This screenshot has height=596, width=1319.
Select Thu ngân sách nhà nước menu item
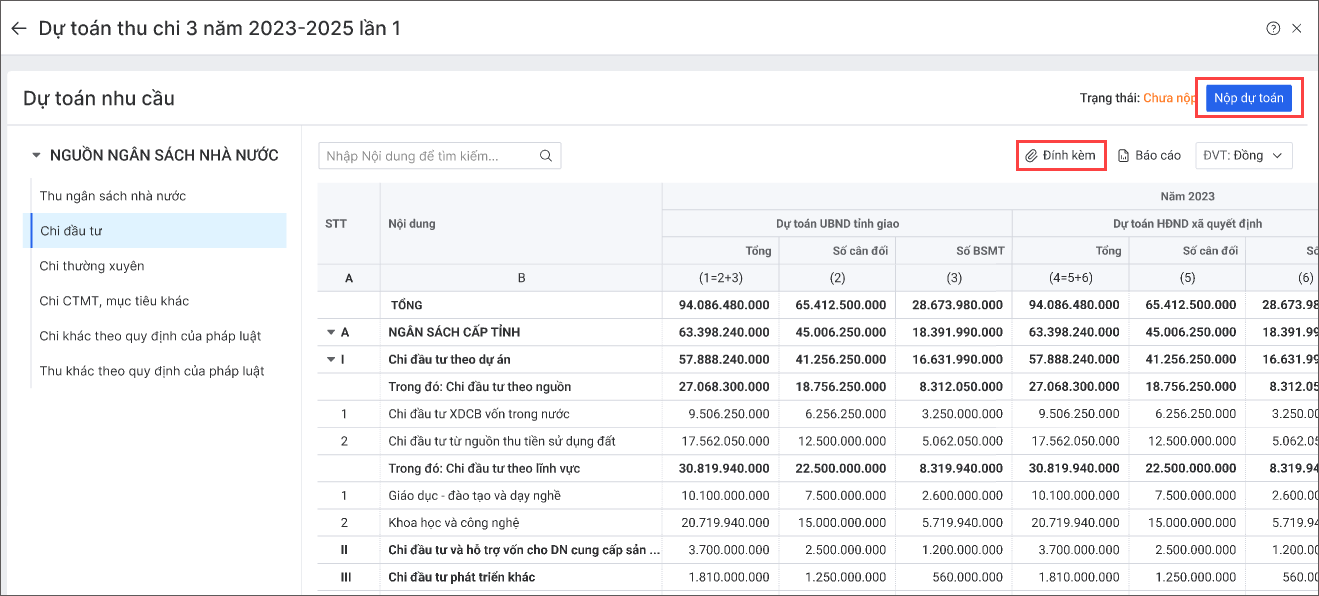(113, 196)
